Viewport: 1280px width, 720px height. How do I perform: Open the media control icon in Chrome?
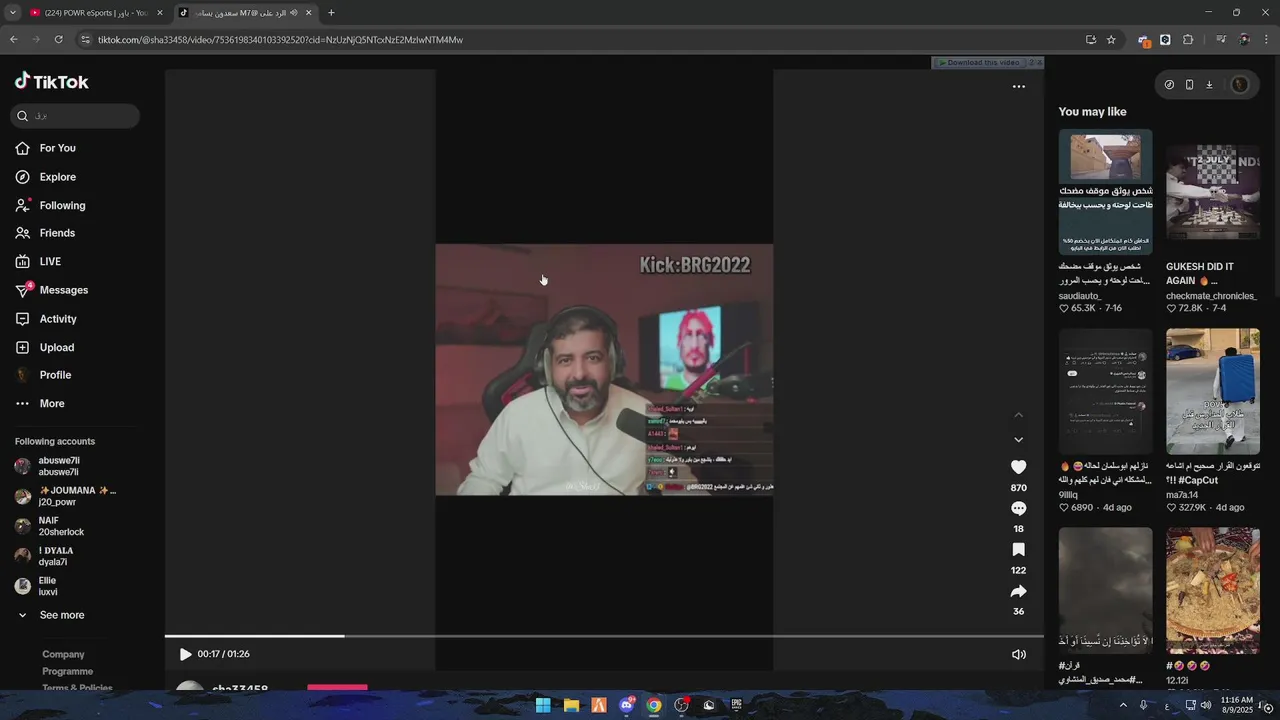point(1221,40)
